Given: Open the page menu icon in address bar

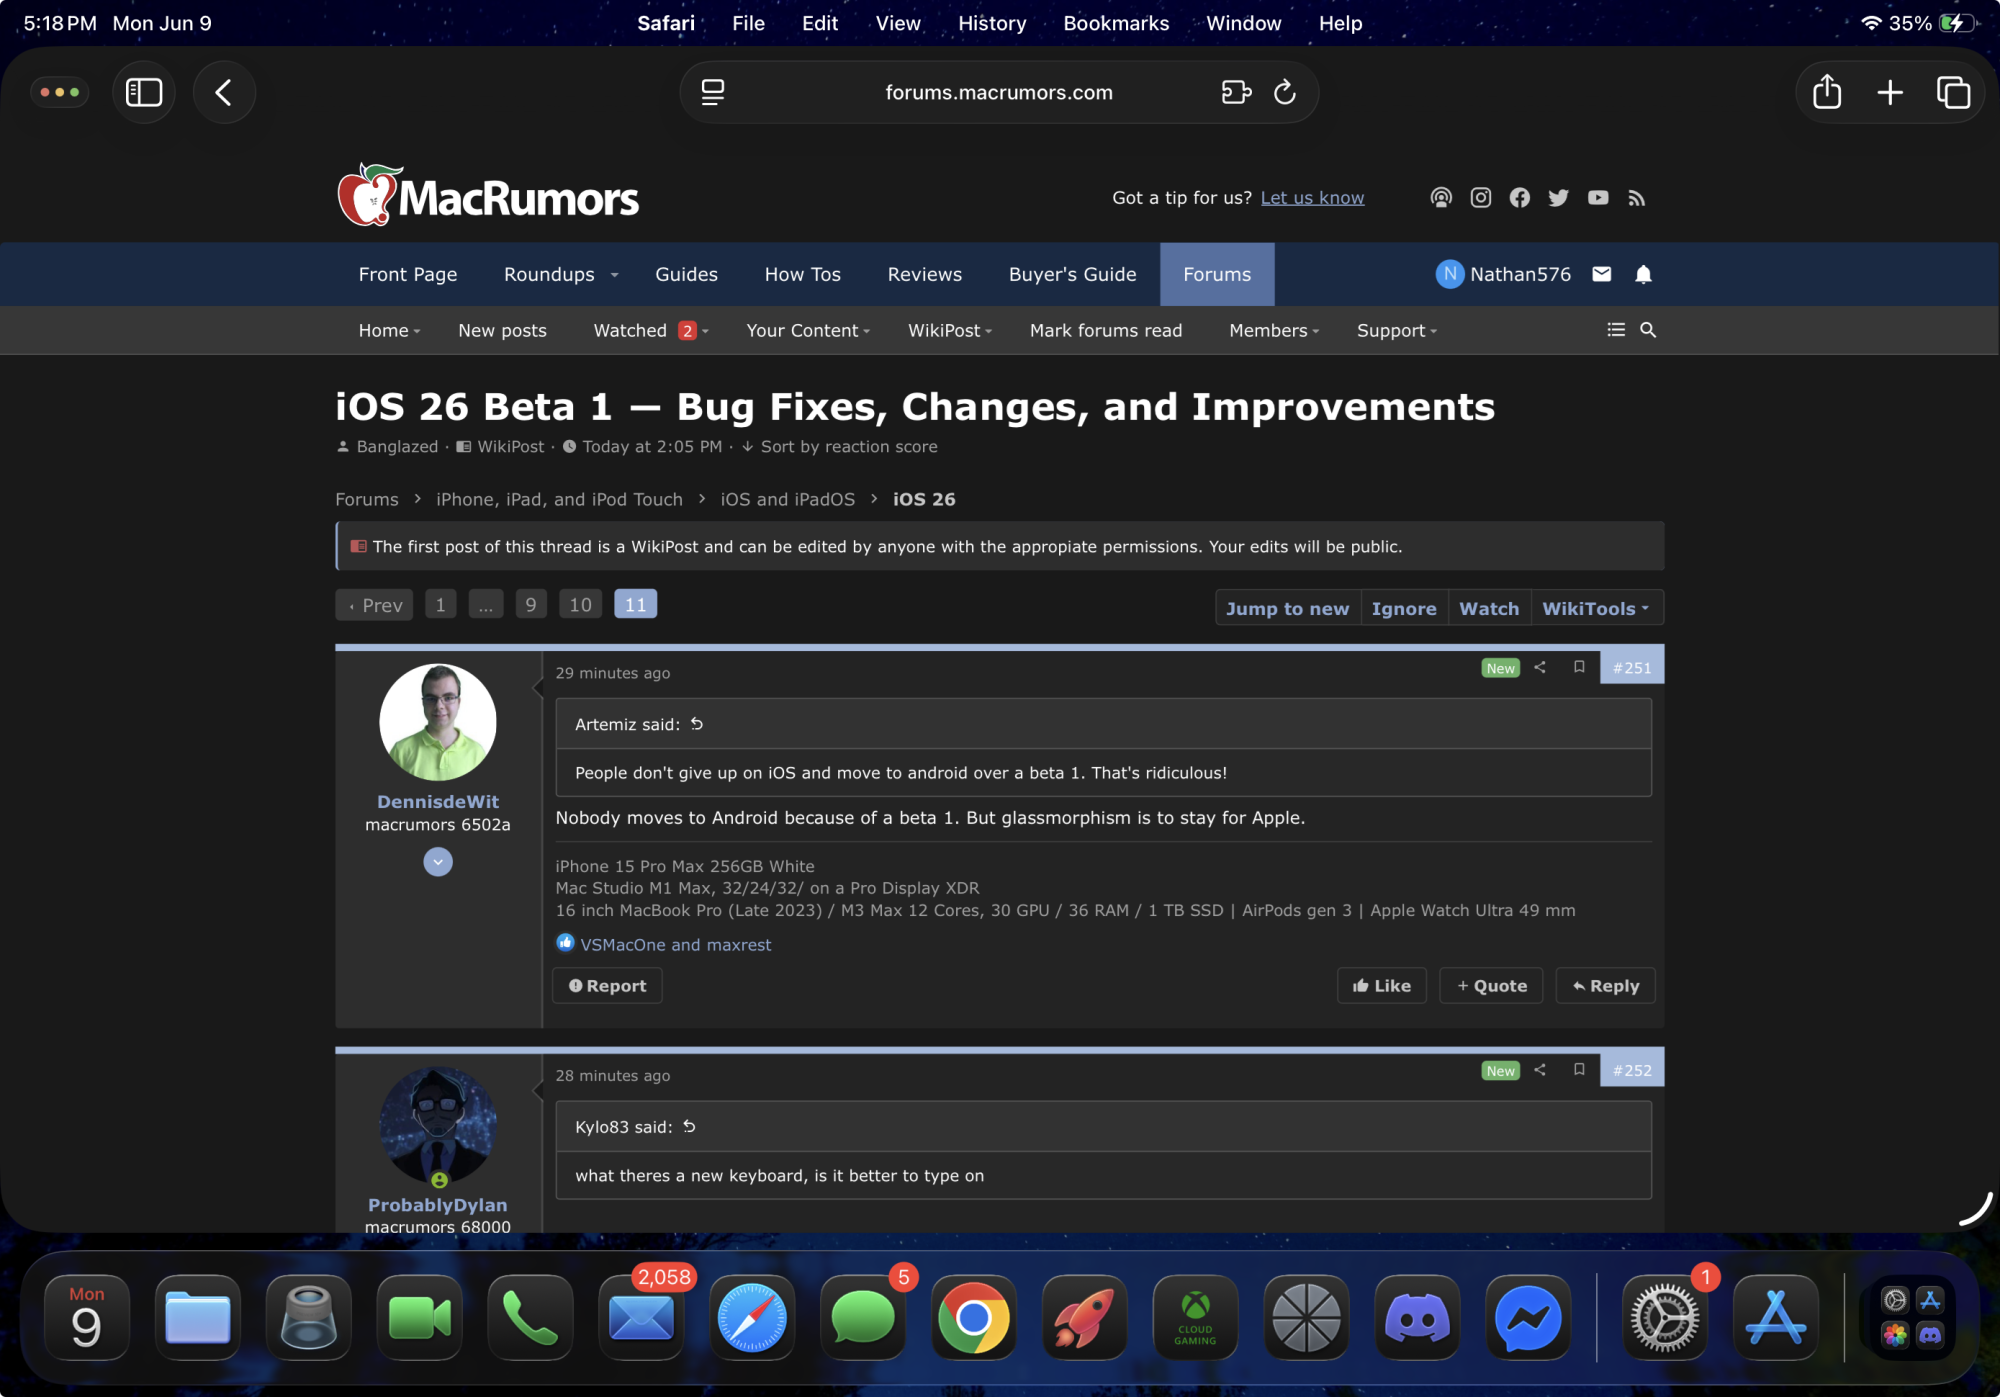Looking at the screenshot, I should coord(713,92).
